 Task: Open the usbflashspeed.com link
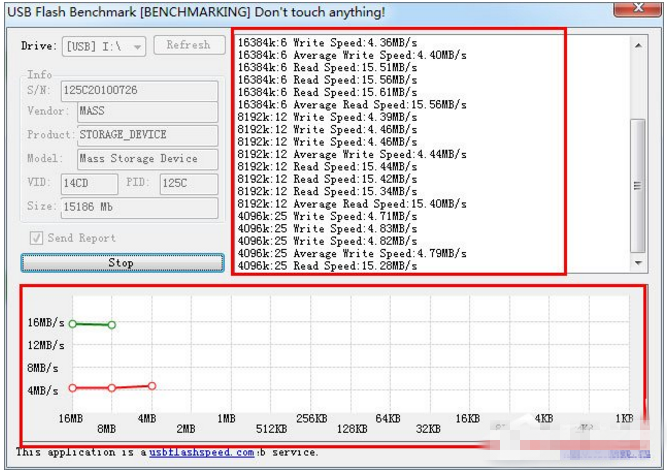pyautogui.click(x=202, y=452)
